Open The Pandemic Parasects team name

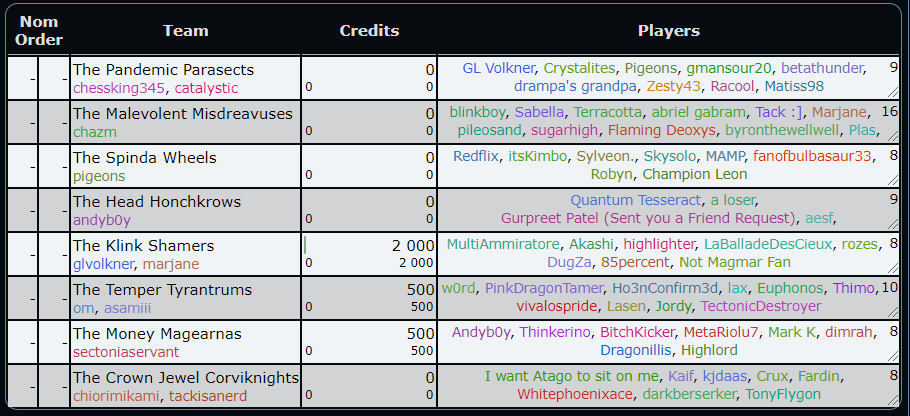(x=163, y=70)
